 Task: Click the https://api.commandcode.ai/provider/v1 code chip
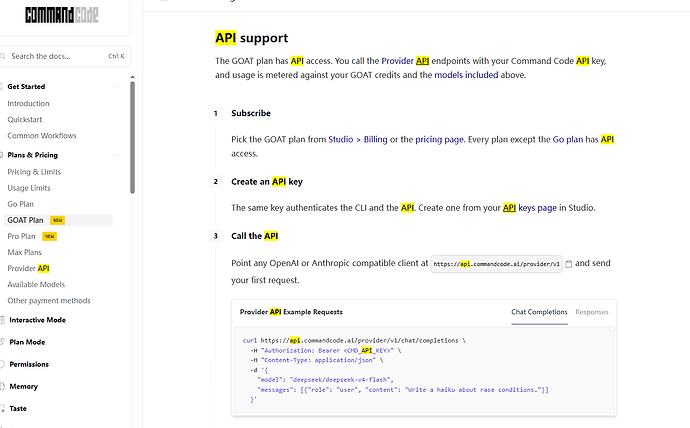coord(496,264)
